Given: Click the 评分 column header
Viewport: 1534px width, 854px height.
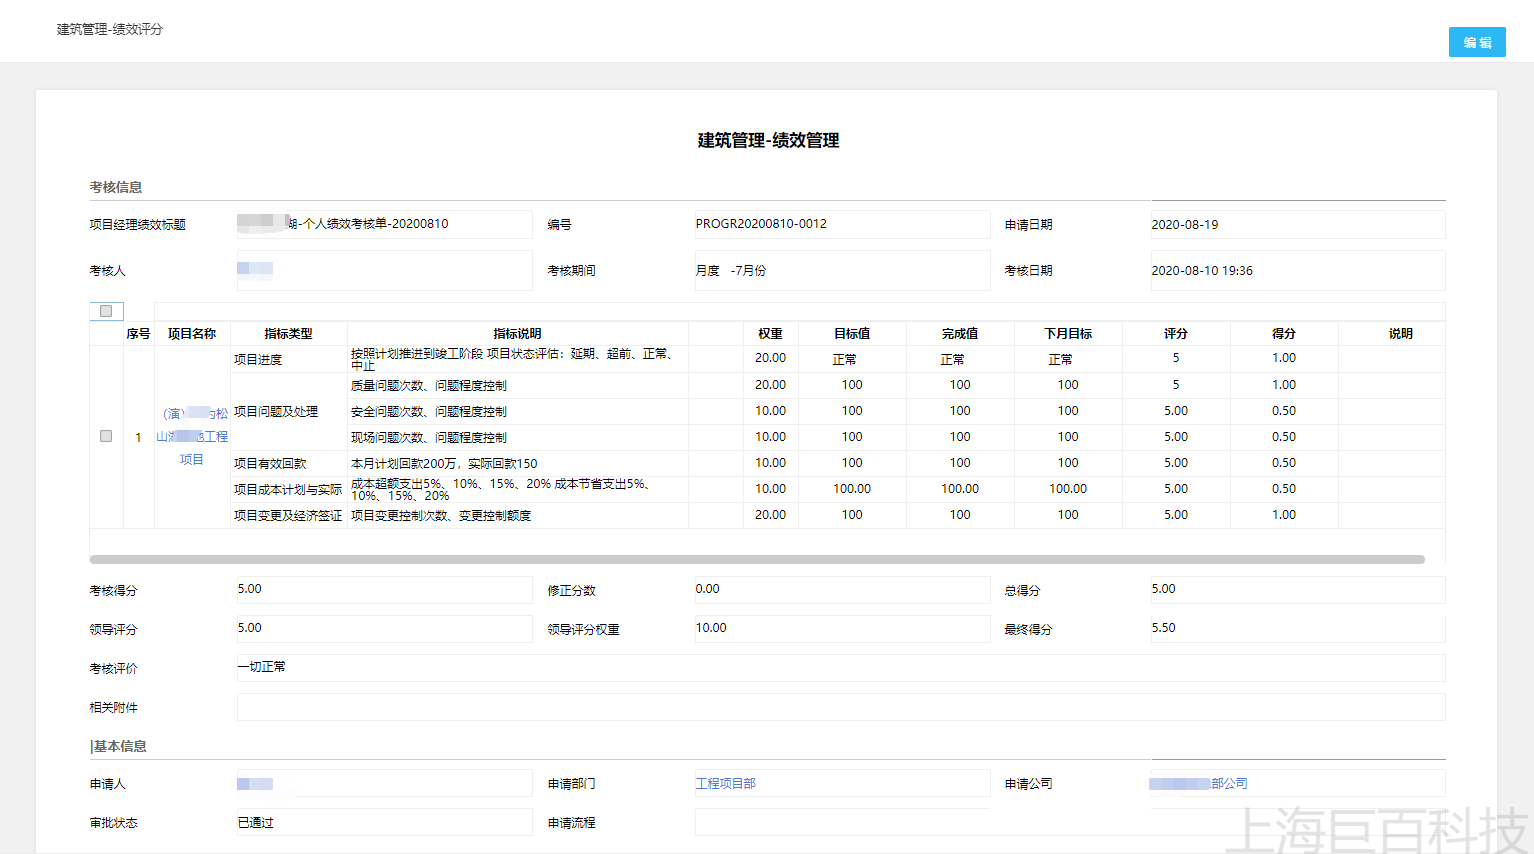Looking at the screenshot, I should [x=1176, y=333].
